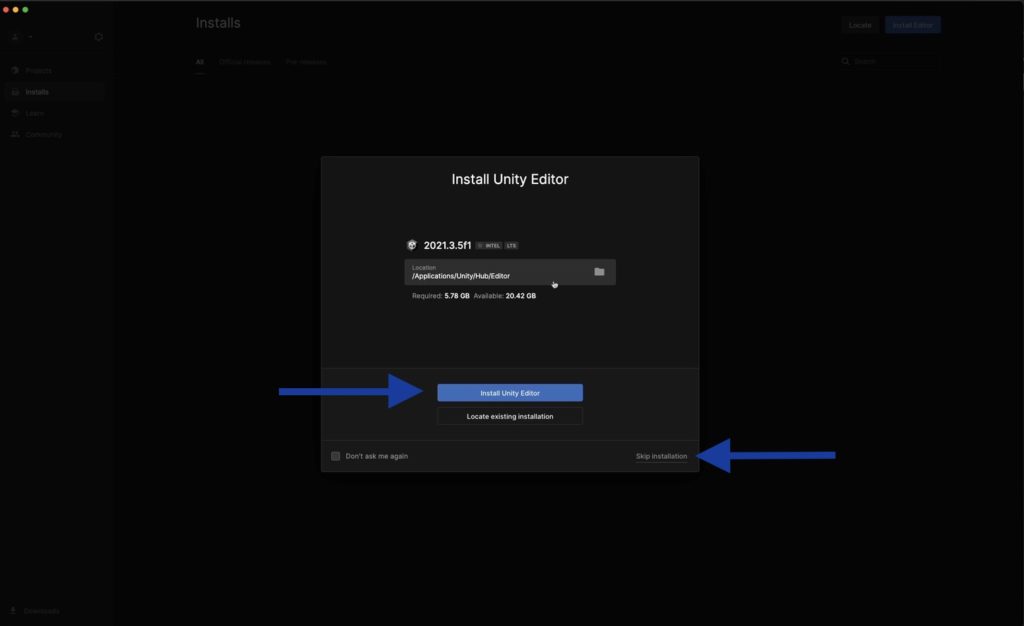Viewport: 1024px width, 626px height.
Task: Click the Unity logo beside version 2021.3.5f1
Action: click(x=412, y=245)
